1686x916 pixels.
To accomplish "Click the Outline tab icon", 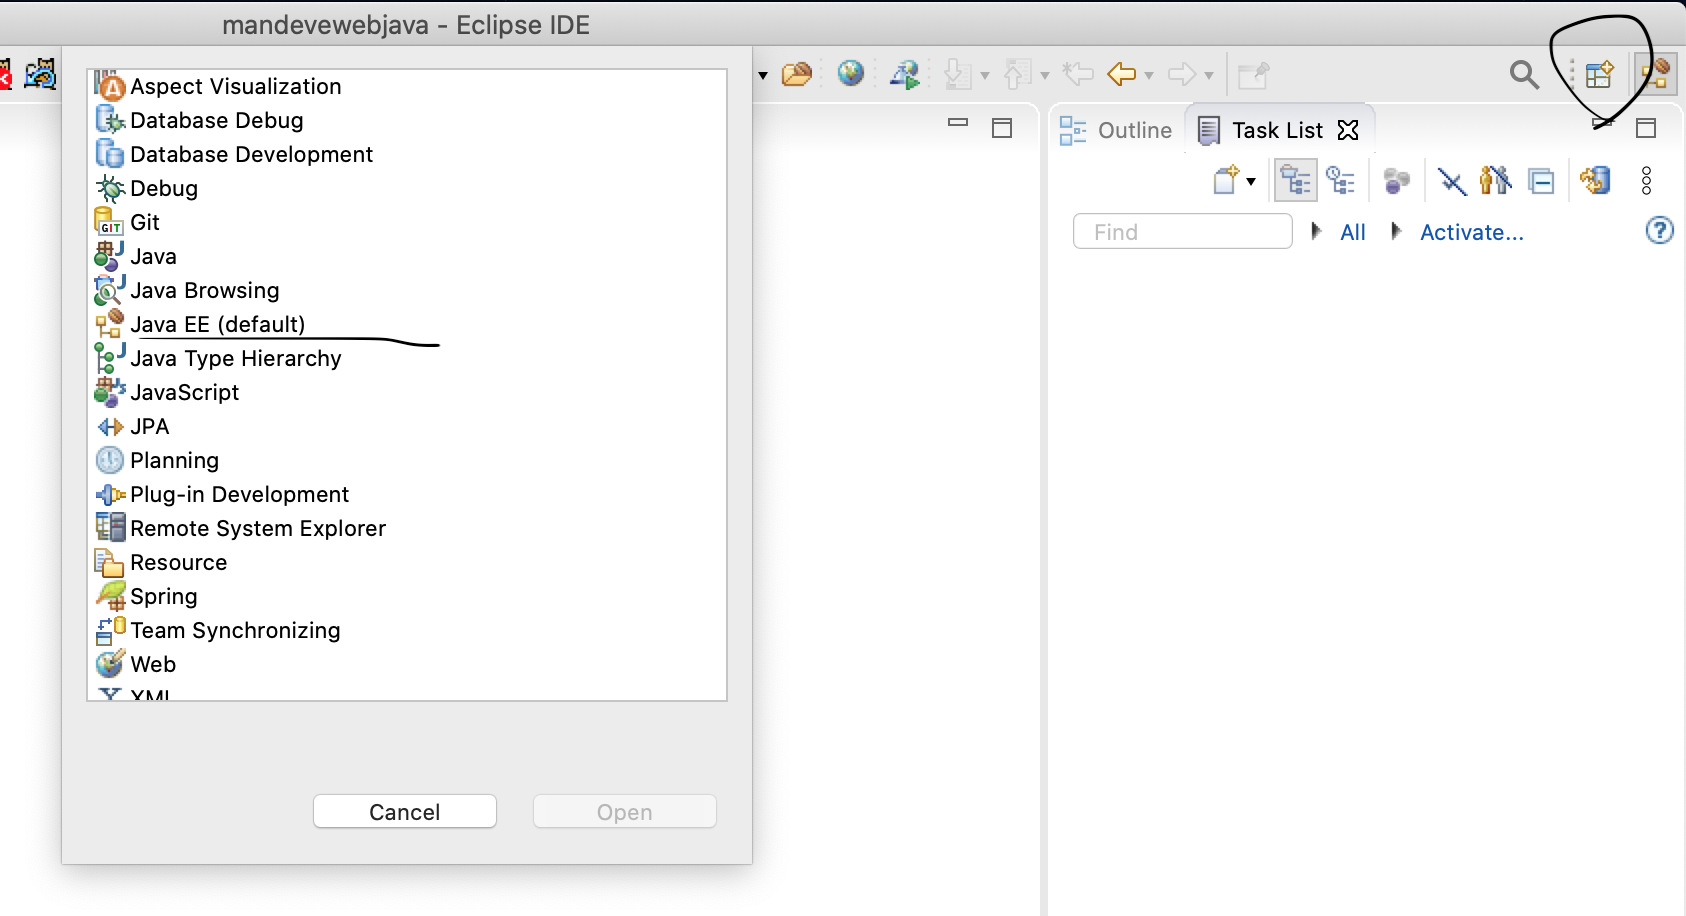I will coord(1073,130).
